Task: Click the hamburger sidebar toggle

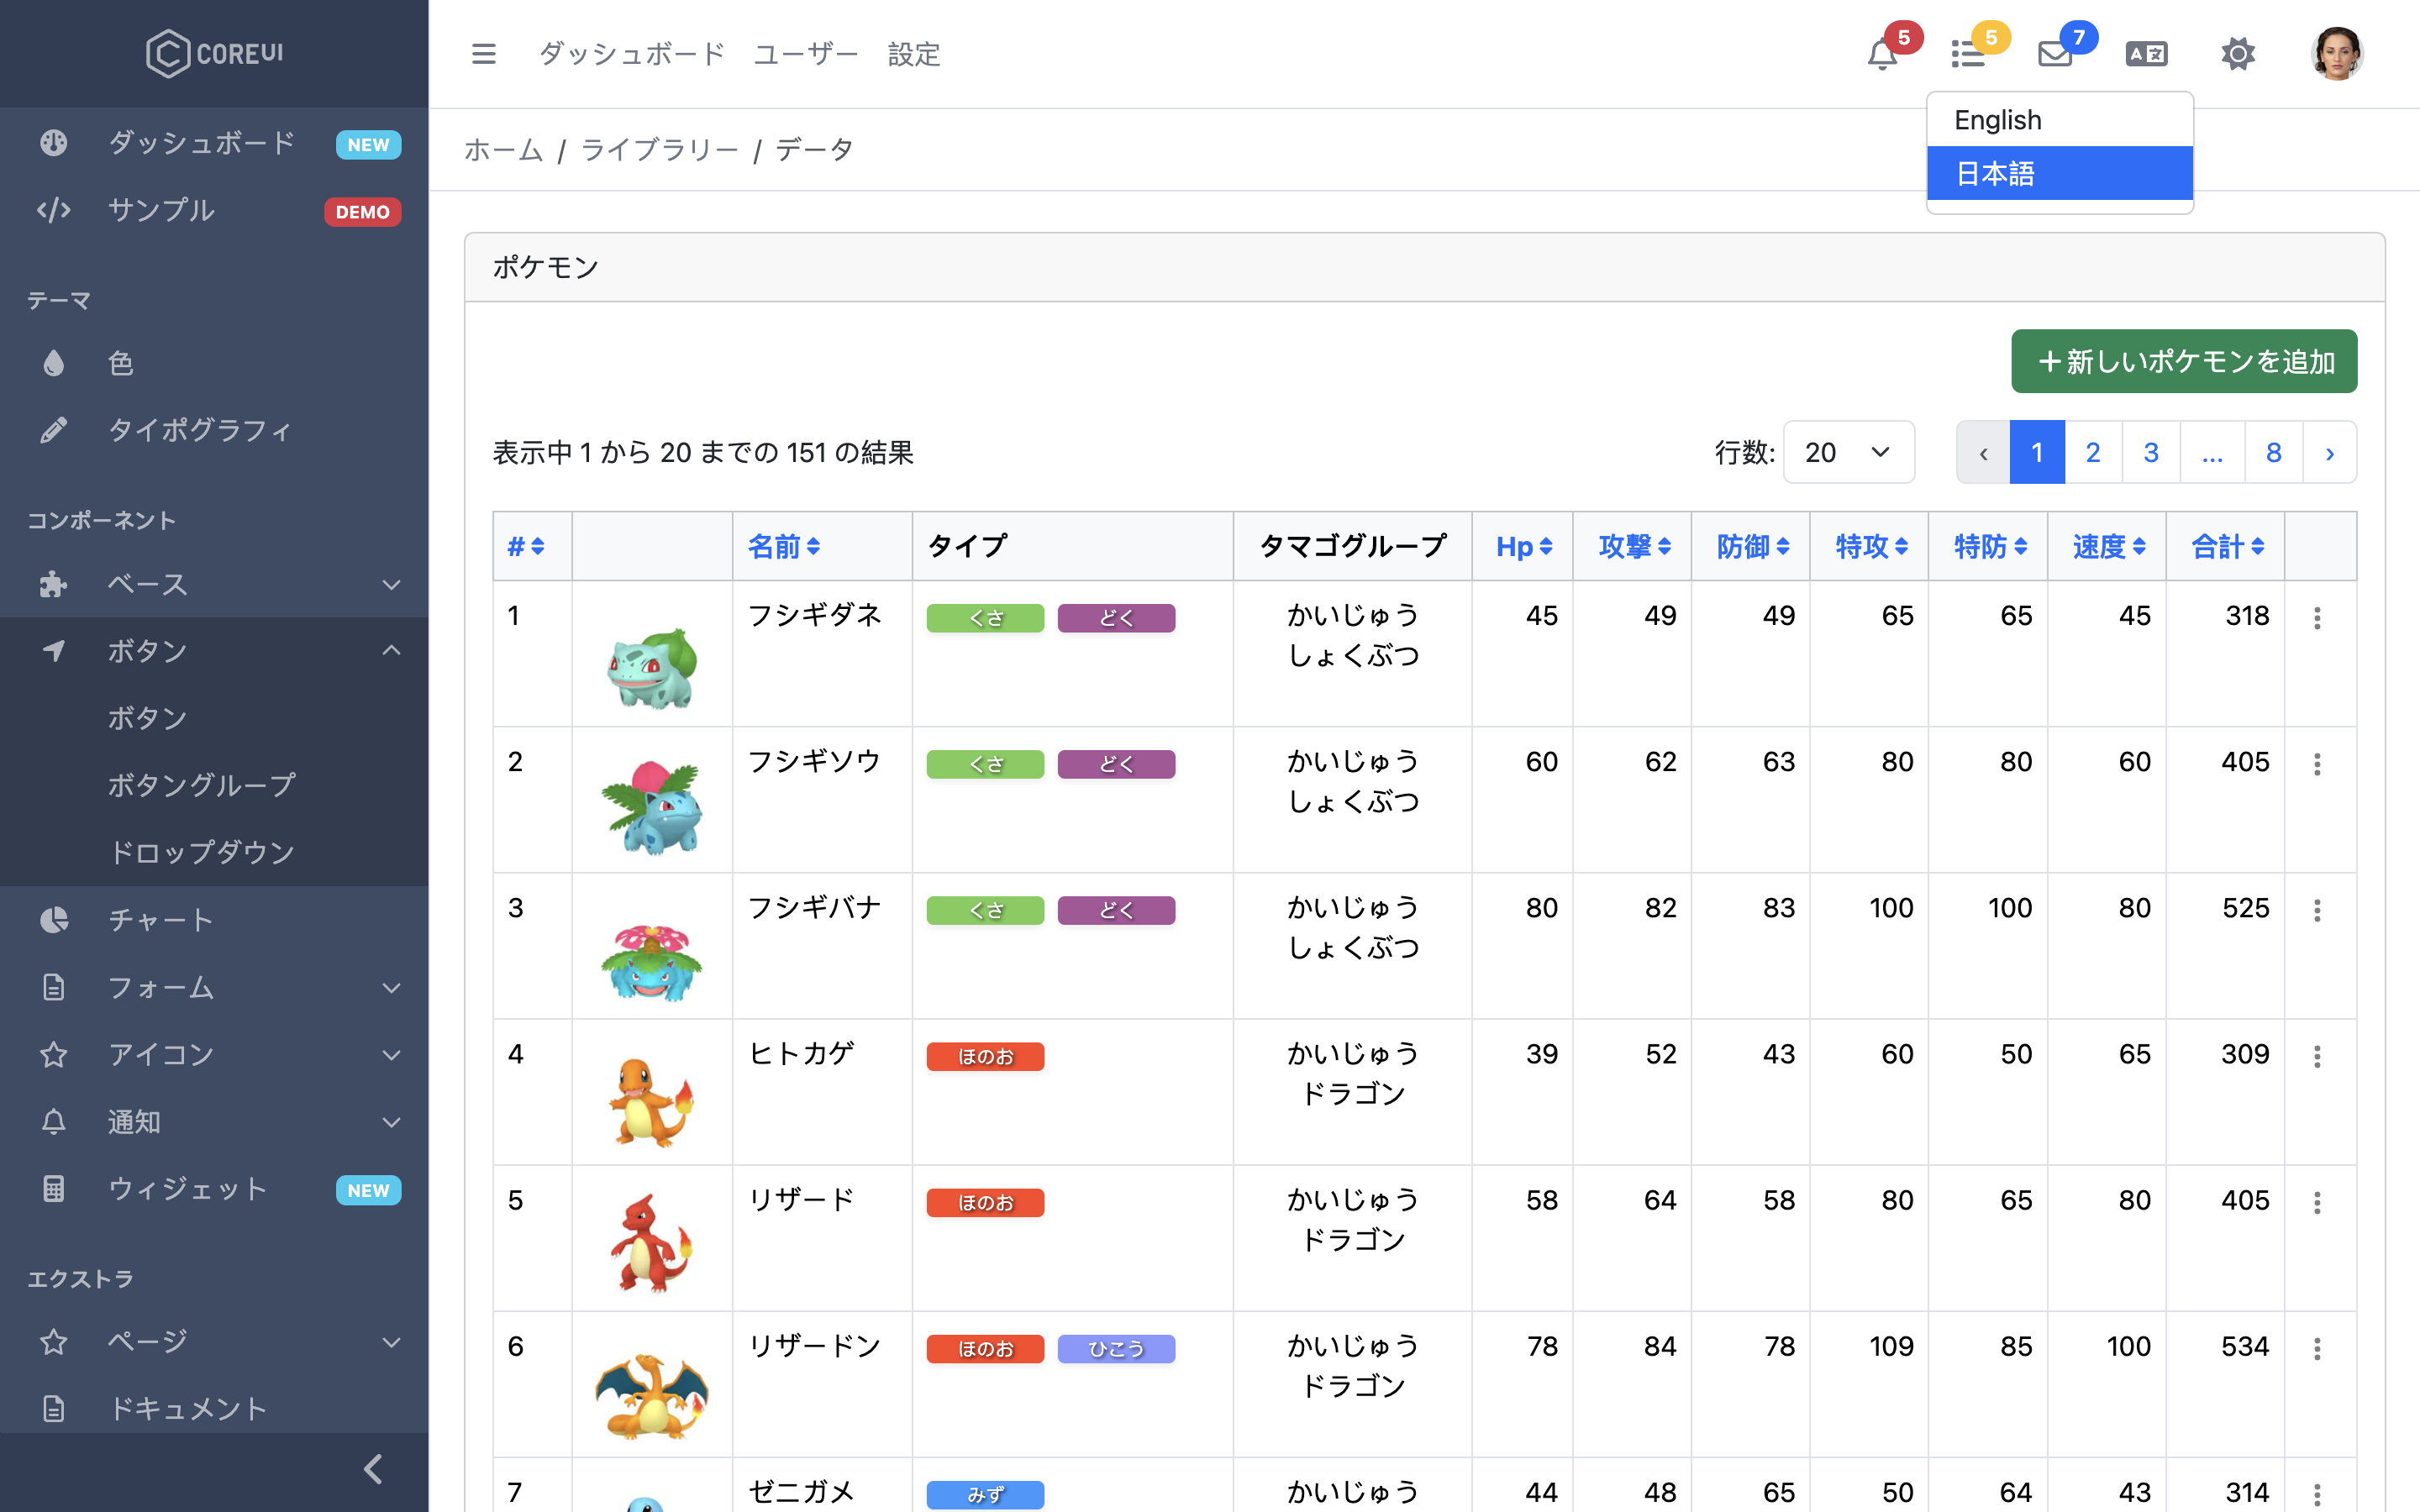Action: [x=484, y=54]
